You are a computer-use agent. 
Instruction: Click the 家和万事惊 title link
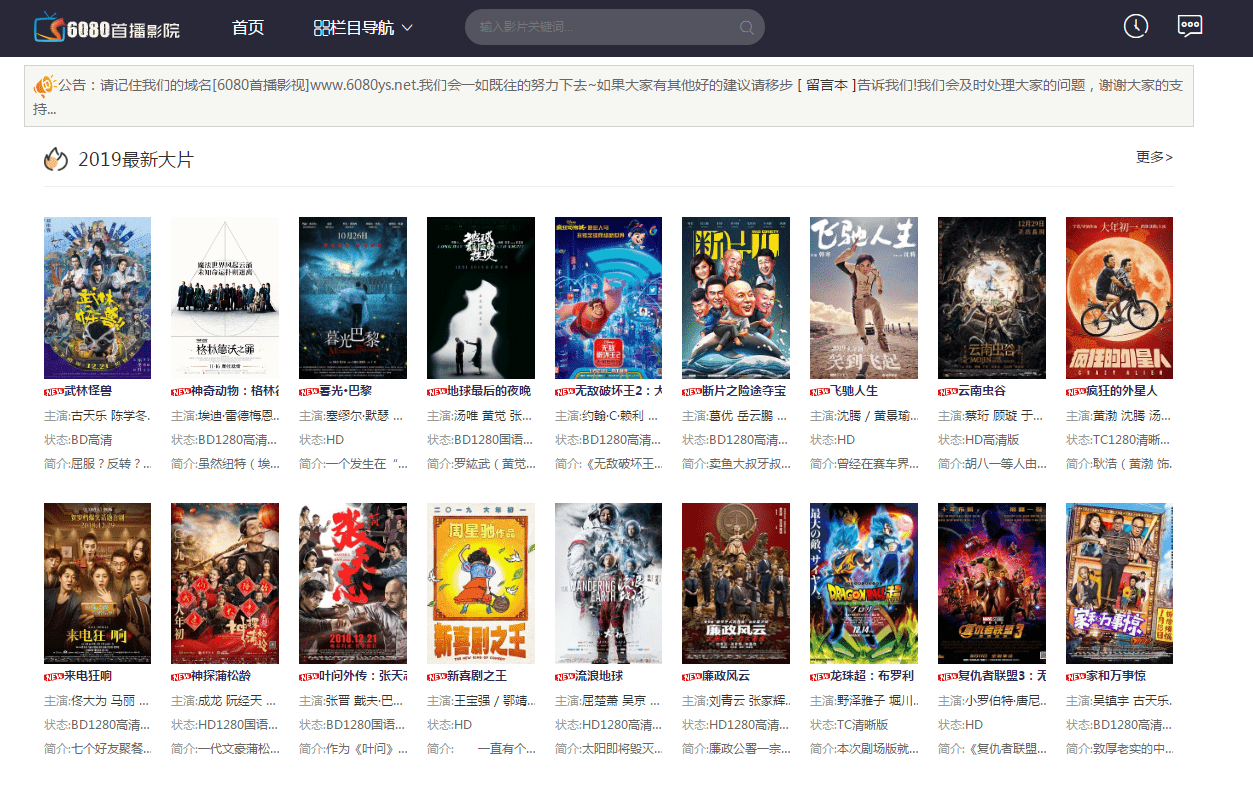coord(1115,676)
